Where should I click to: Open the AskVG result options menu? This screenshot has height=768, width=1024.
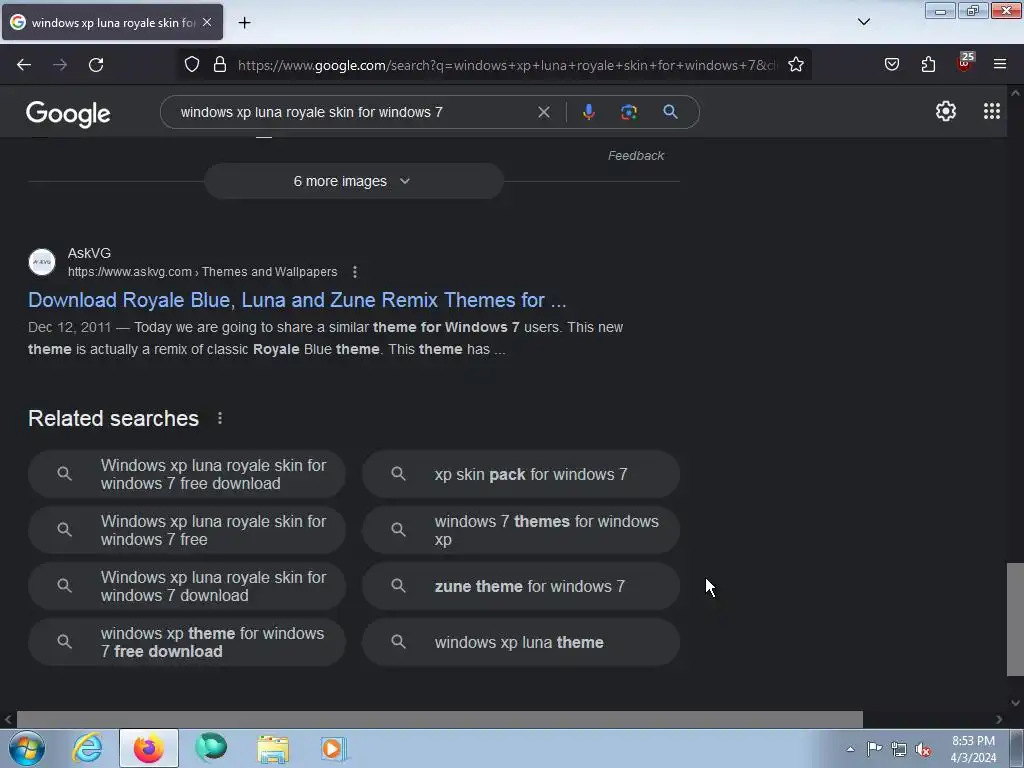[x=355, y=272]
